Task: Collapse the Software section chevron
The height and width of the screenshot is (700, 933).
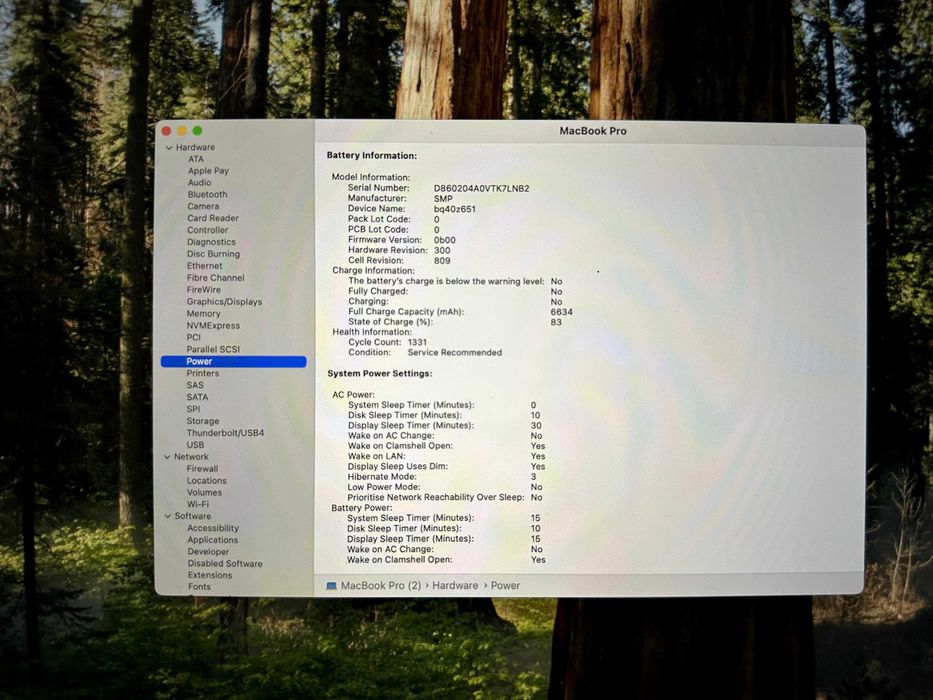Action: [x=167, y=516]
